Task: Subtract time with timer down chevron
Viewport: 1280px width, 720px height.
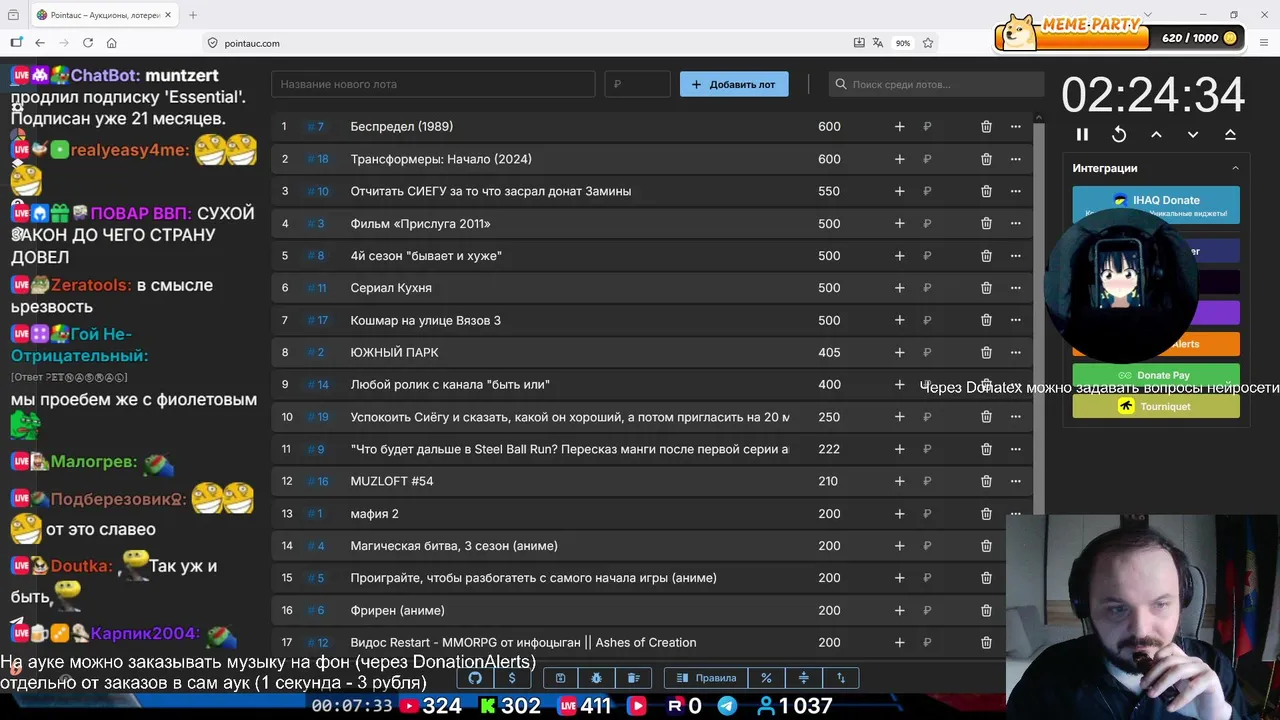Action: (x=1193, y=134)
